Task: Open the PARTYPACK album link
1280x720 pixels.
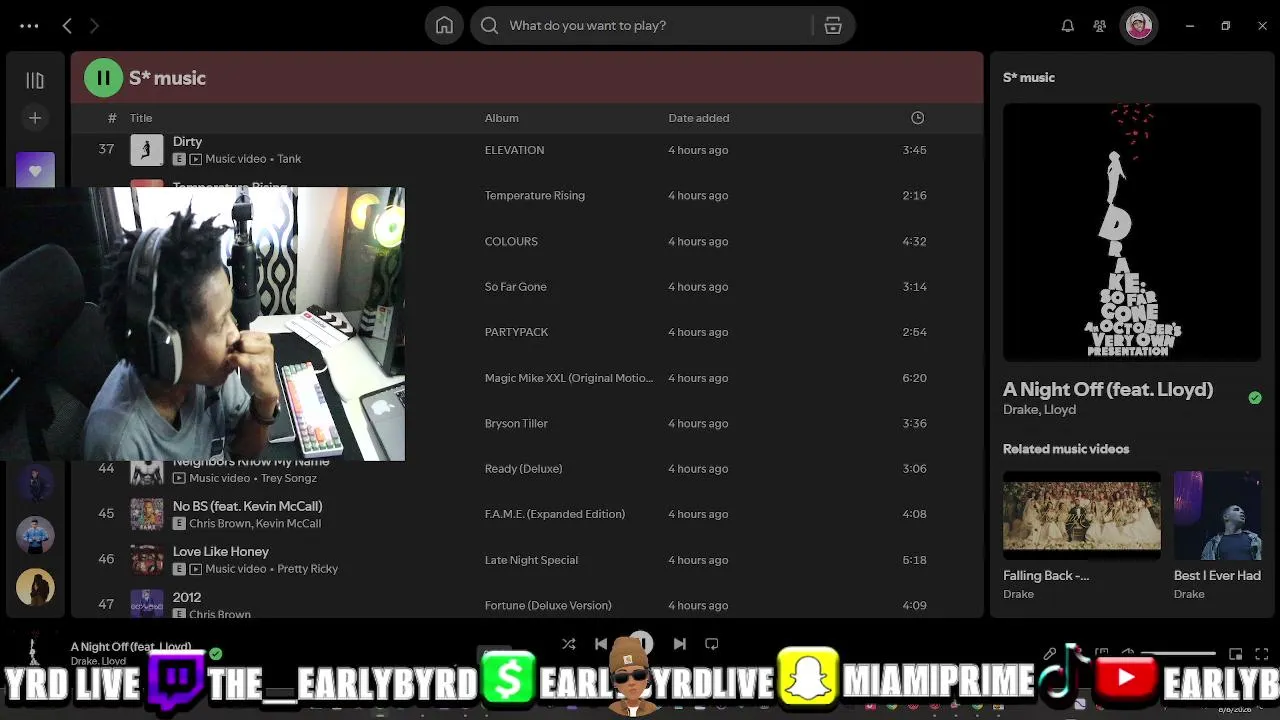Action: point(517,332)
